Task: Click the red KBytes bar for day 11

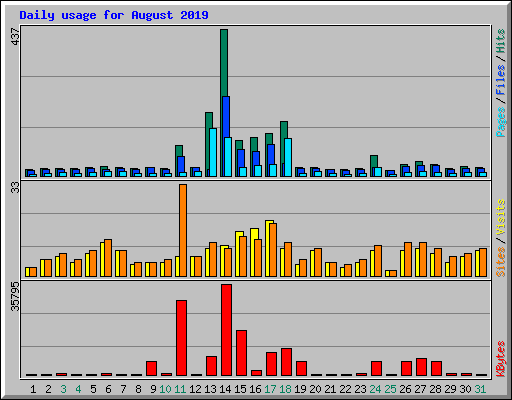Action: (181, 338)
